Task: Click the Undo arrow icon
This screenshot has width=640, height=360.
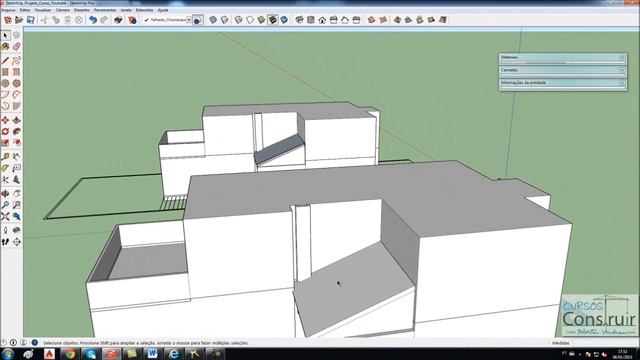Action: point(93,20)
